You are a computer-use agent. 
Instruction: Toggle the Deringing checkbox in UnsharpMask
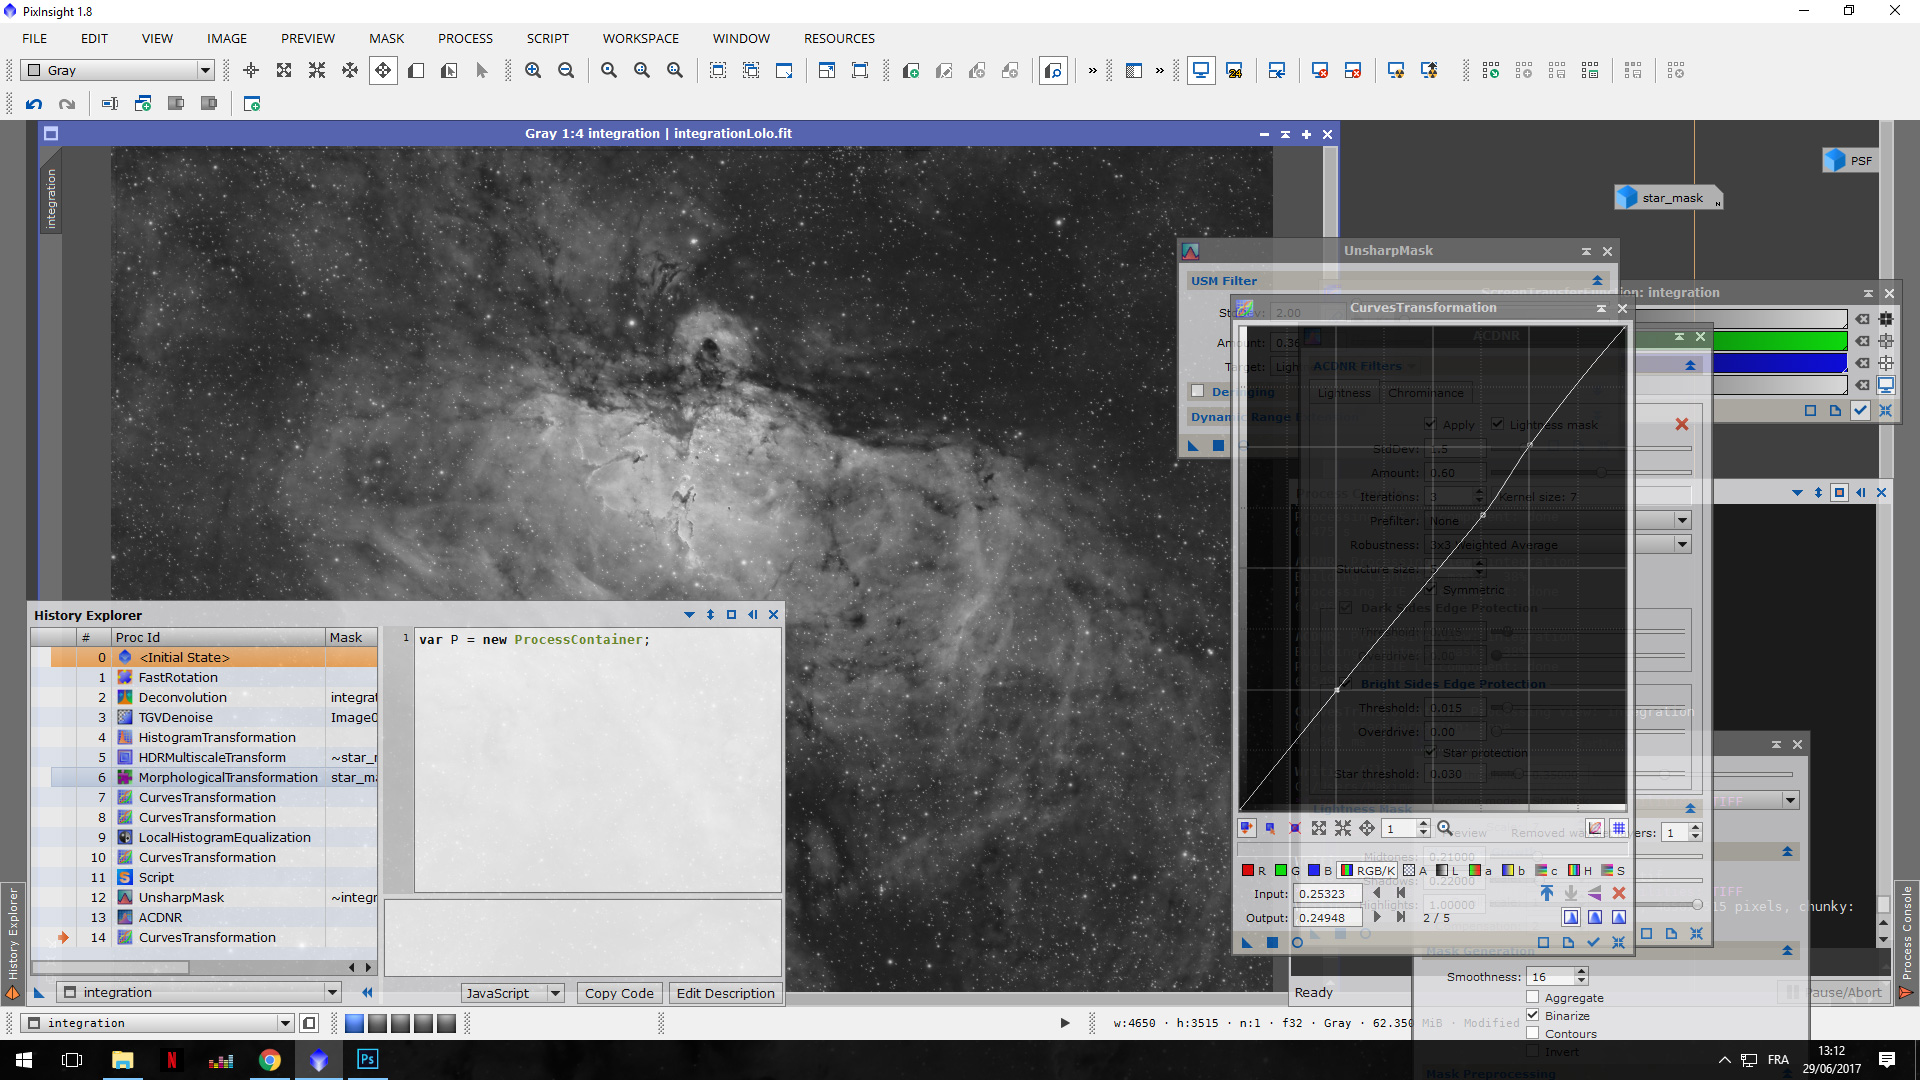(x=1197, y=391)
